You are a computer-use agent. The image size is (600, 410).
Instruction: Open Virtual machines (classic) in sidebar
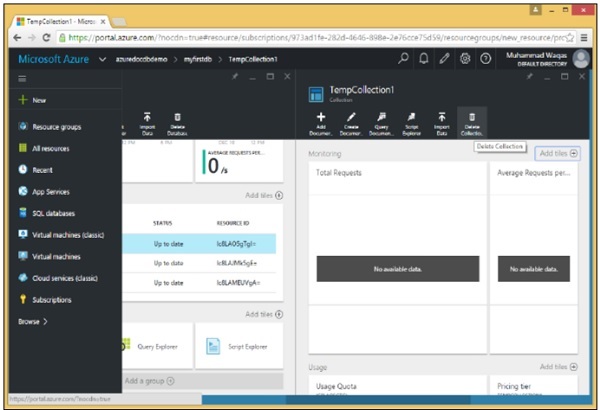(61, 235)
